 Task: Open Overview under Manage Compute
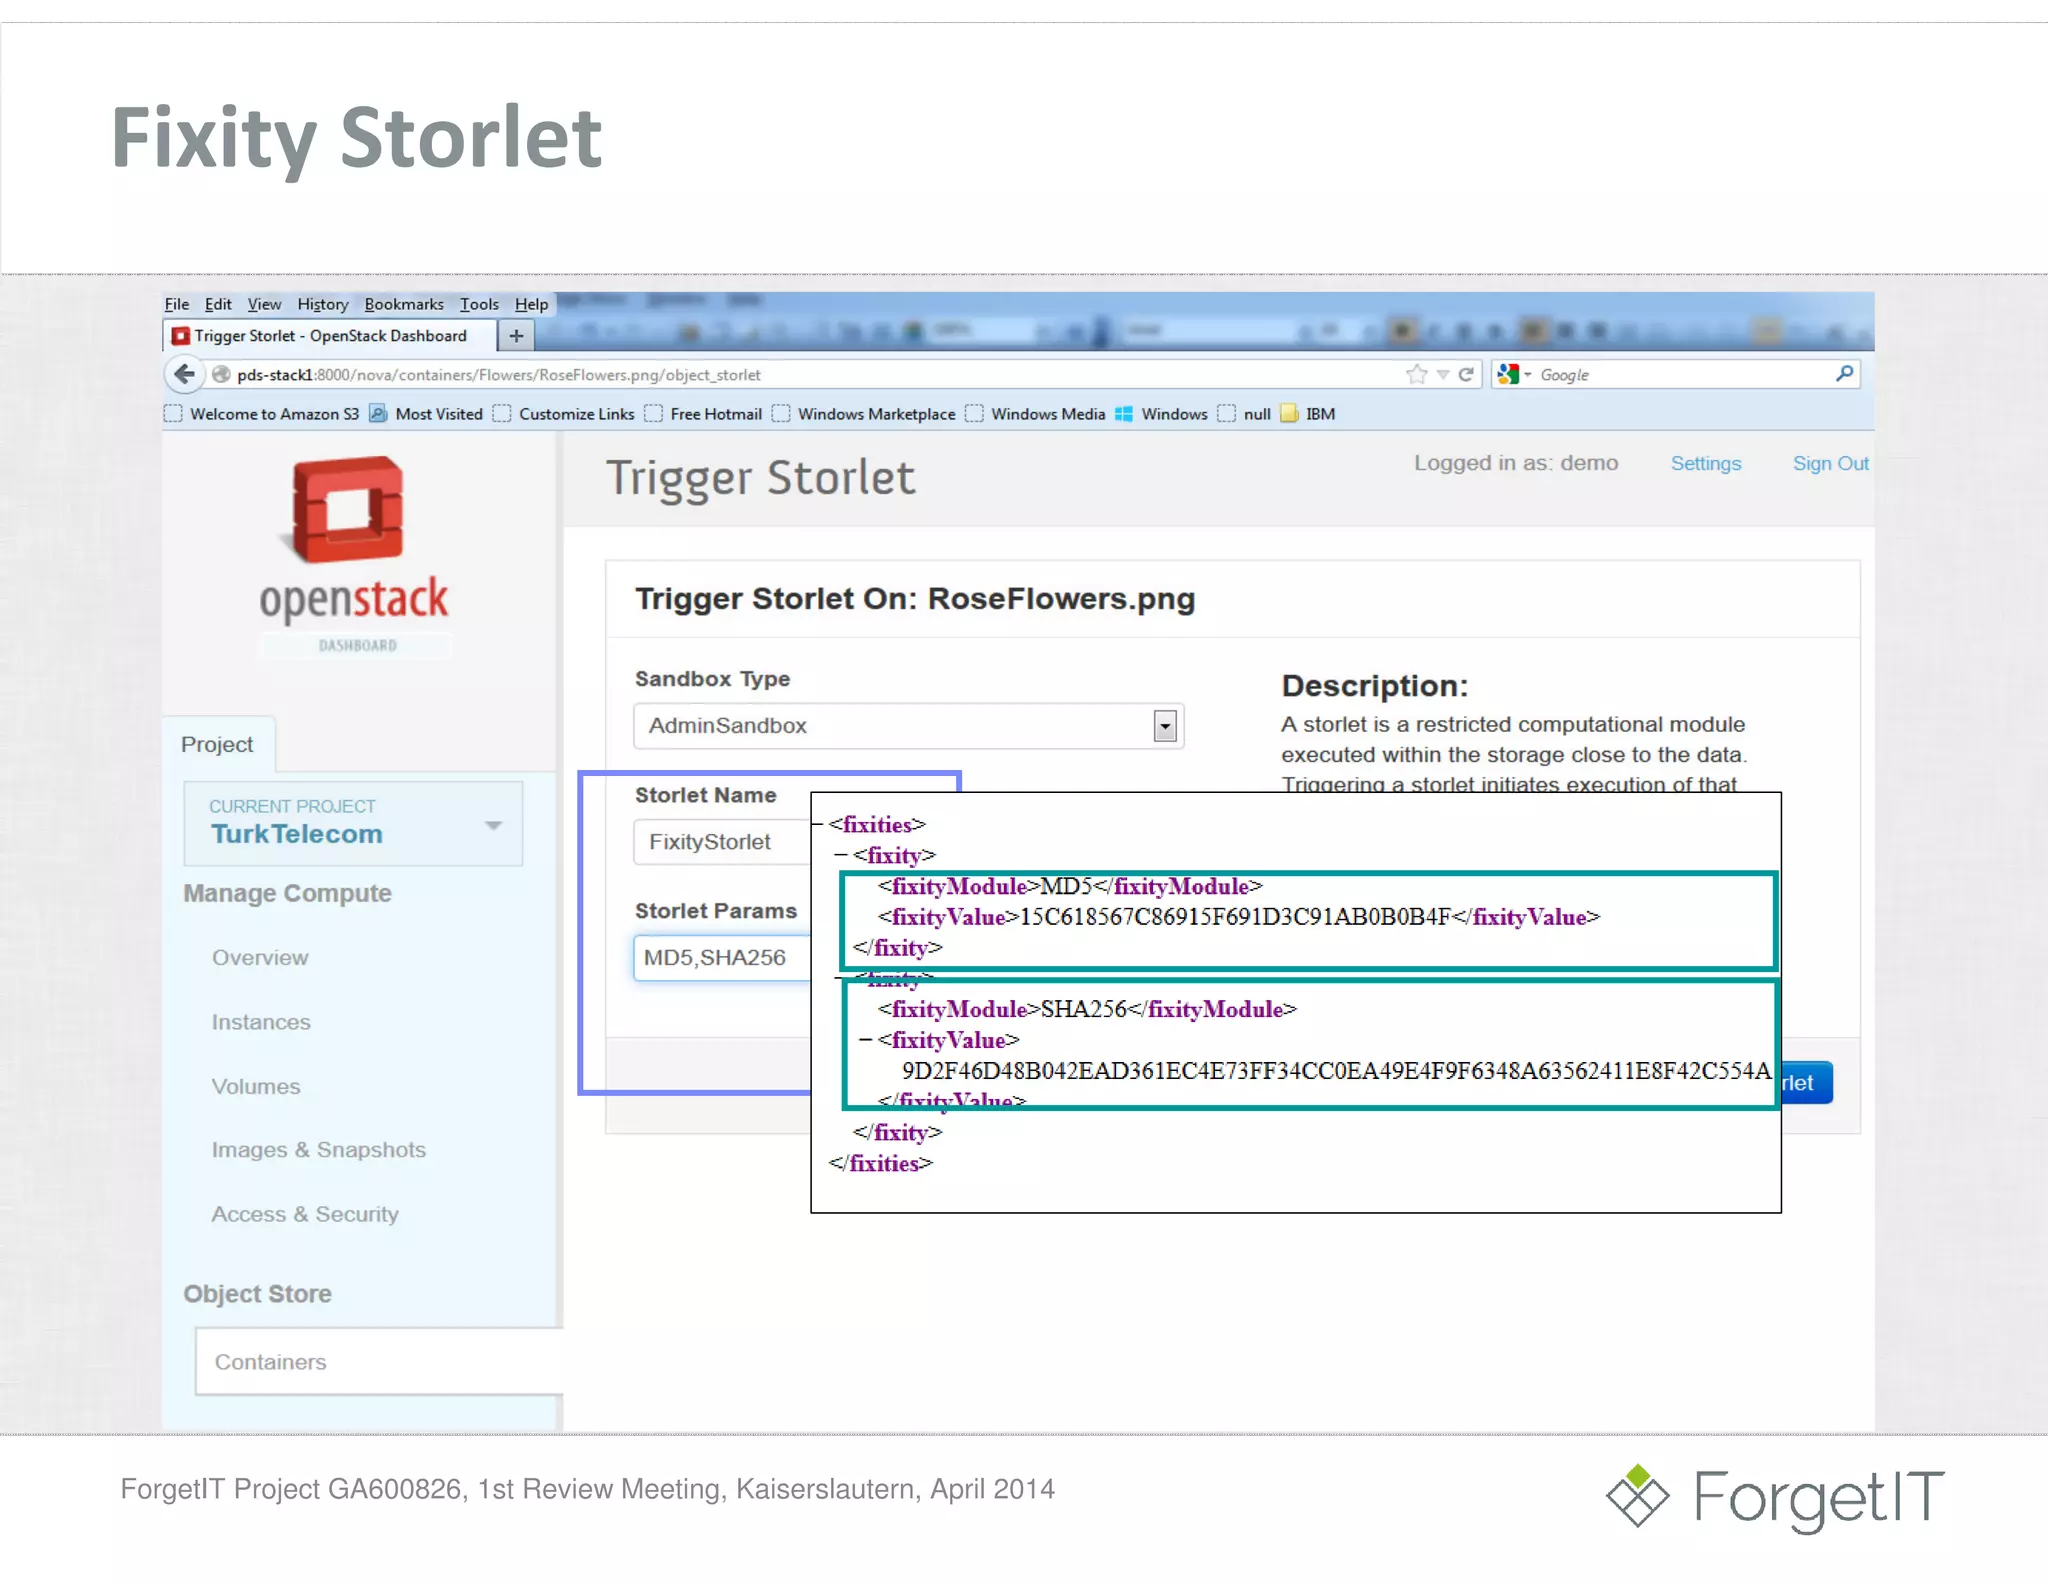click(x=260, y=958)
